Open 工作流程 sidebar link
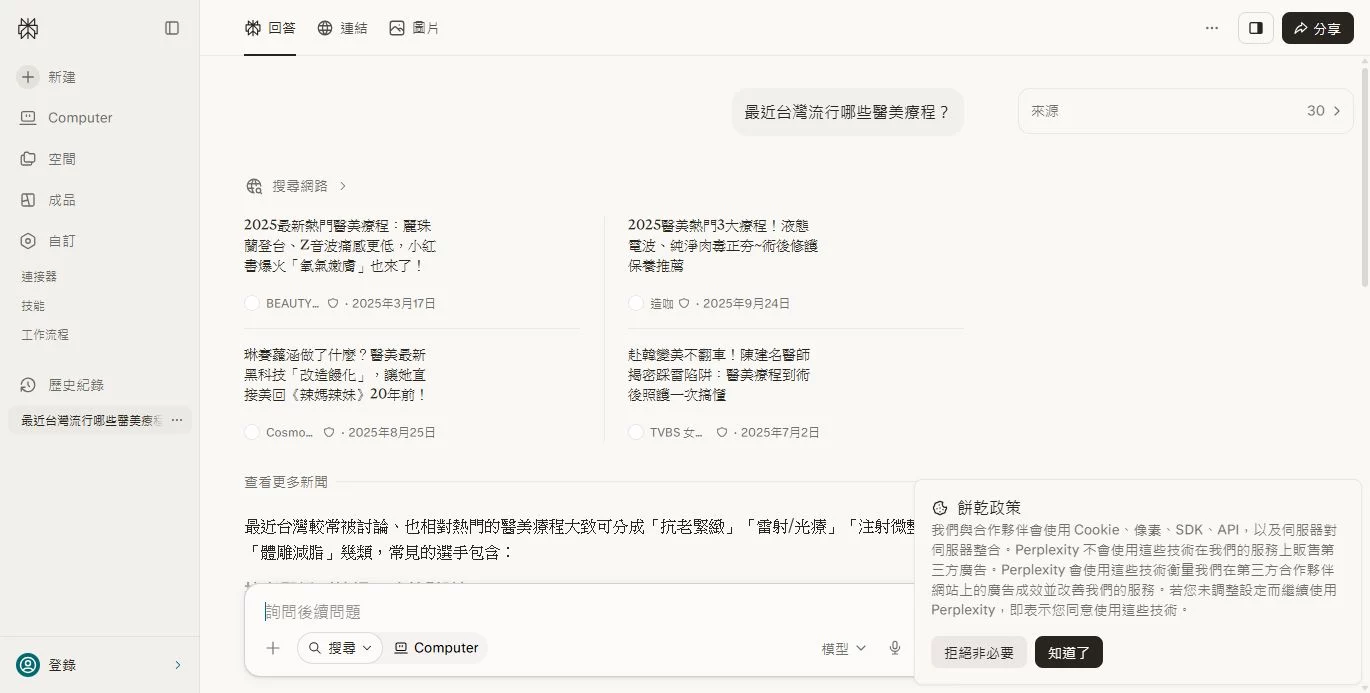This screenshot has height=693, width=1370. click(45, 335)
